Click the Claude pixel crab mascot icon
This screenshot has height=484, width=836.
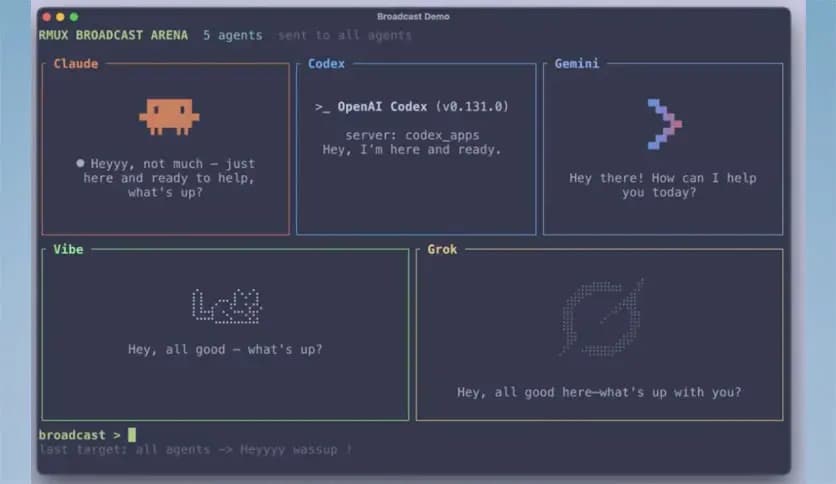170,116
